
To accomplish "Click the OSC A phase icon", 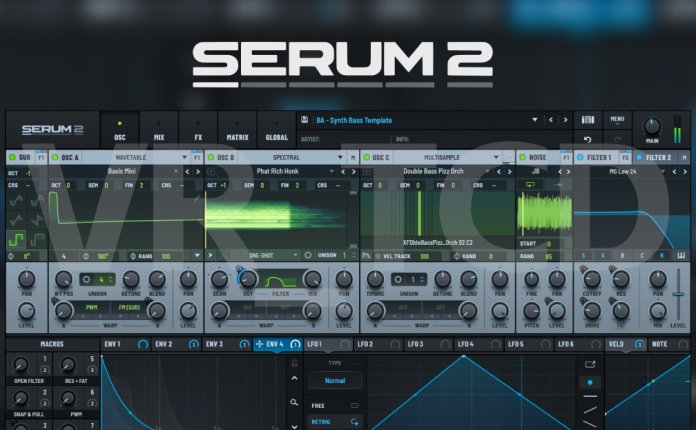I will click(x=86, y=256).
